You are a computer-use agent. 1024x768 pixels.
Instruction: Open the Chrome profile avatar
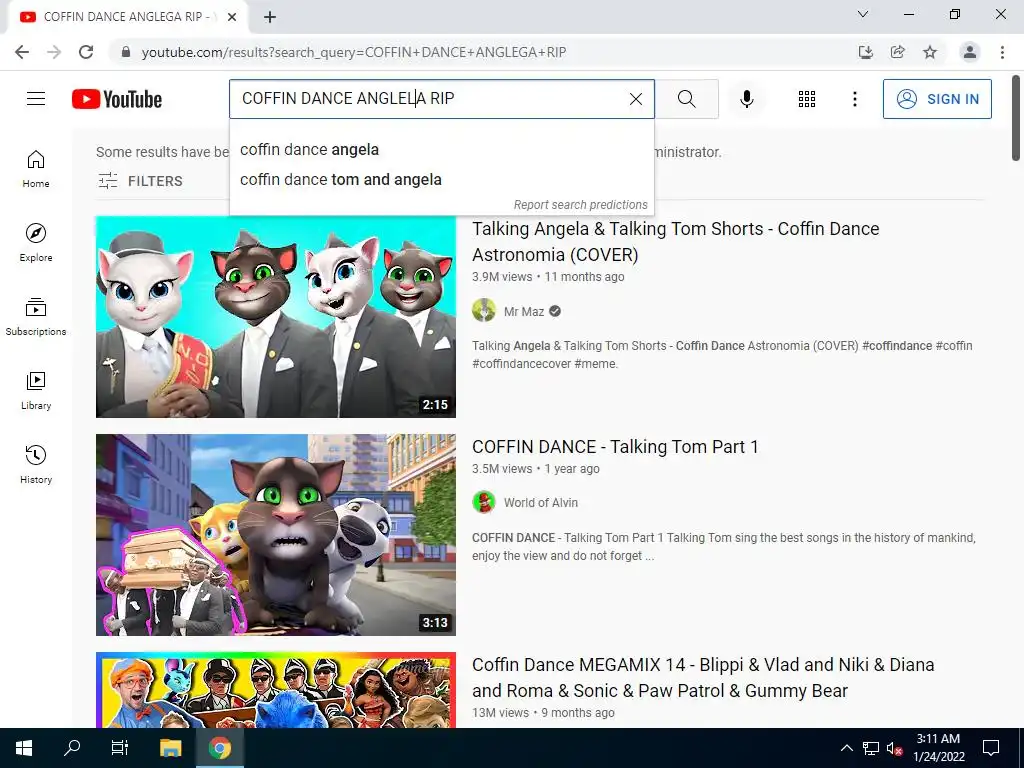tap(970, 52)
